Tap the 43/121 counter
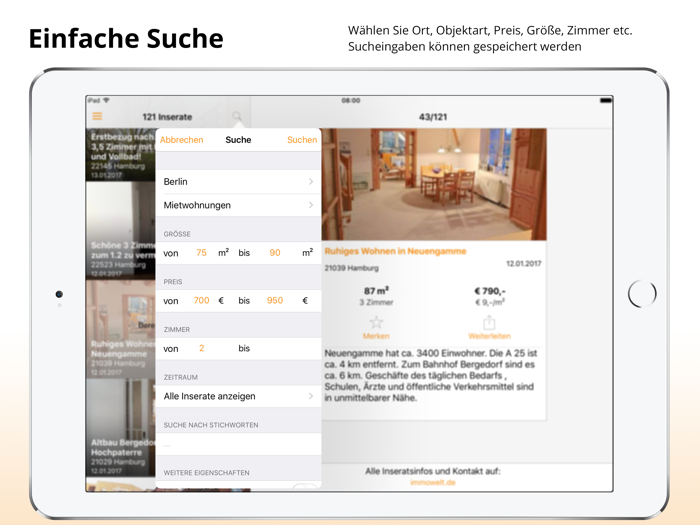This screenshot has width=700, height=525. (x=433, y=117)
